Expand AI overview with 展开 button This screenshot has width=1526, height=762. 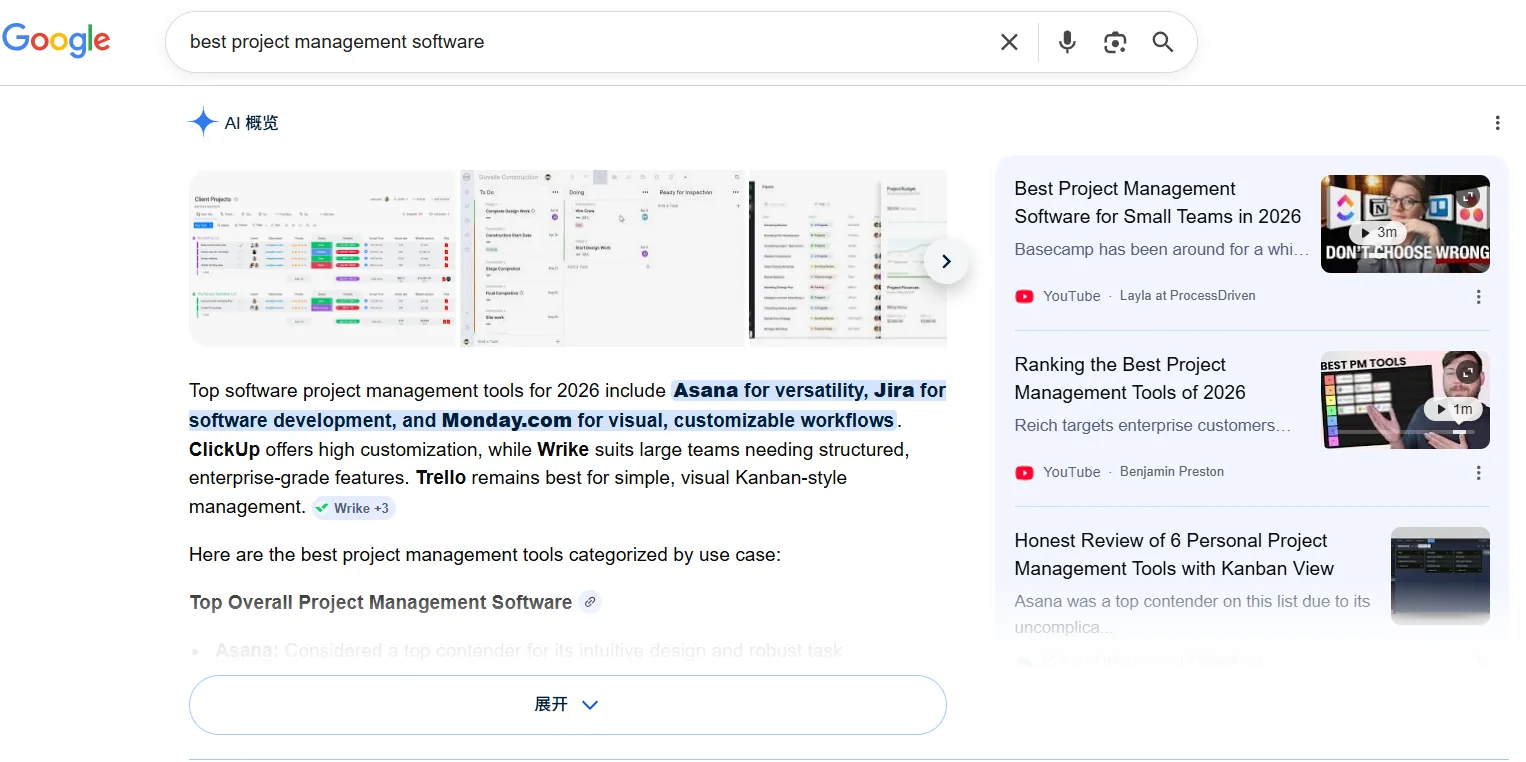567,705
